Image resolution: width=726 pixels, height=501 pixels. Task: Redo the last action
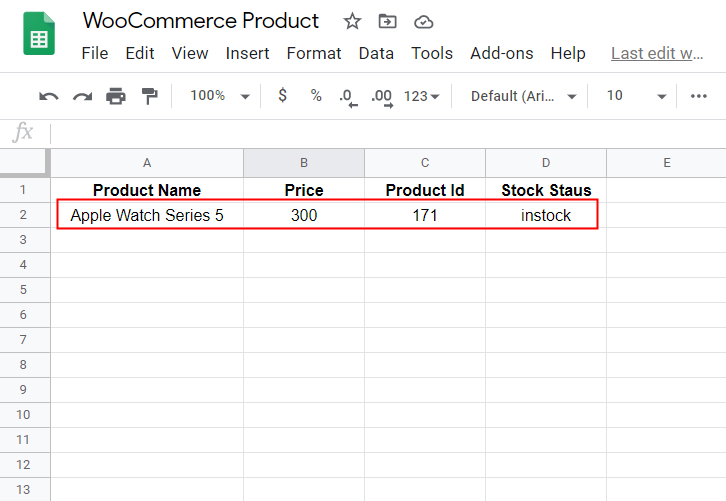pos(82,96)
